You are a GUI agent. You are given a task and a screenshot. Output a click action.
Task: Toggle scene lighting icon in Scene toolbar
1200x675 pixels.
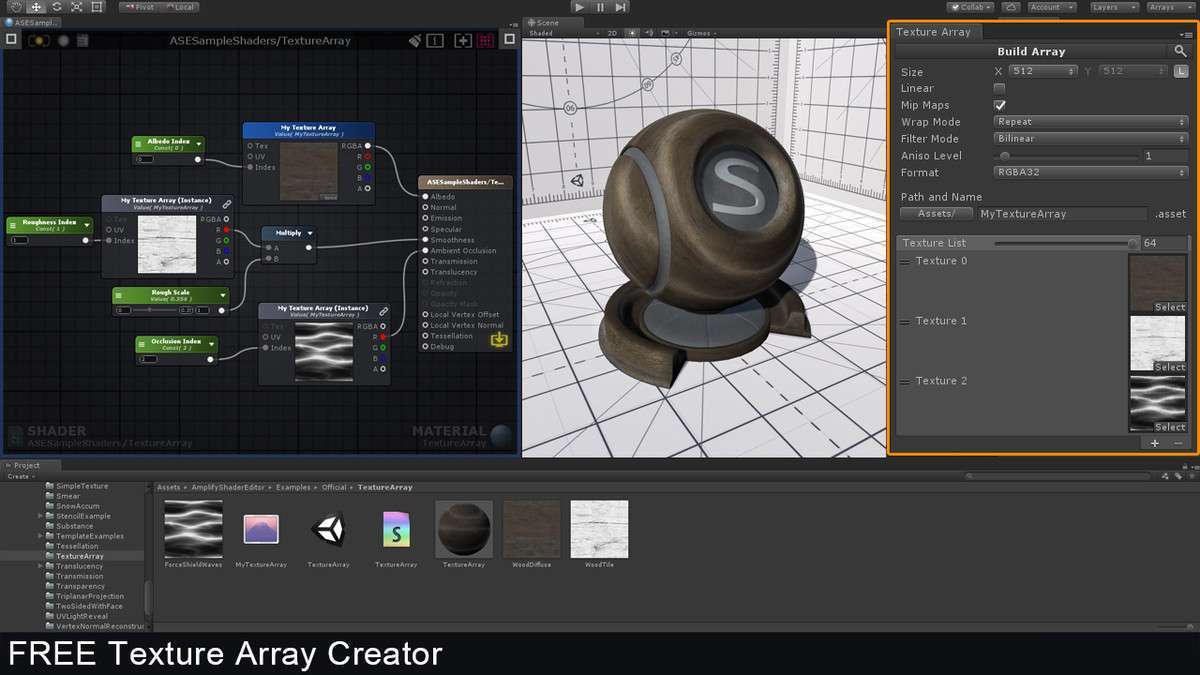633,33
